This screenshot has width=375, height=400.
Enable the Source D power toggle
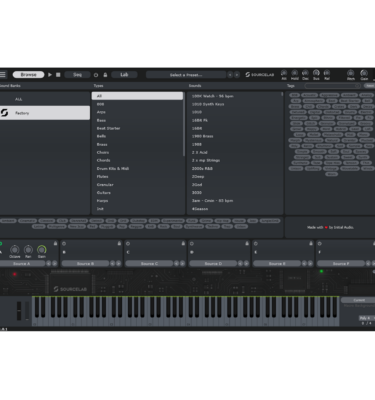coord(192,244)
